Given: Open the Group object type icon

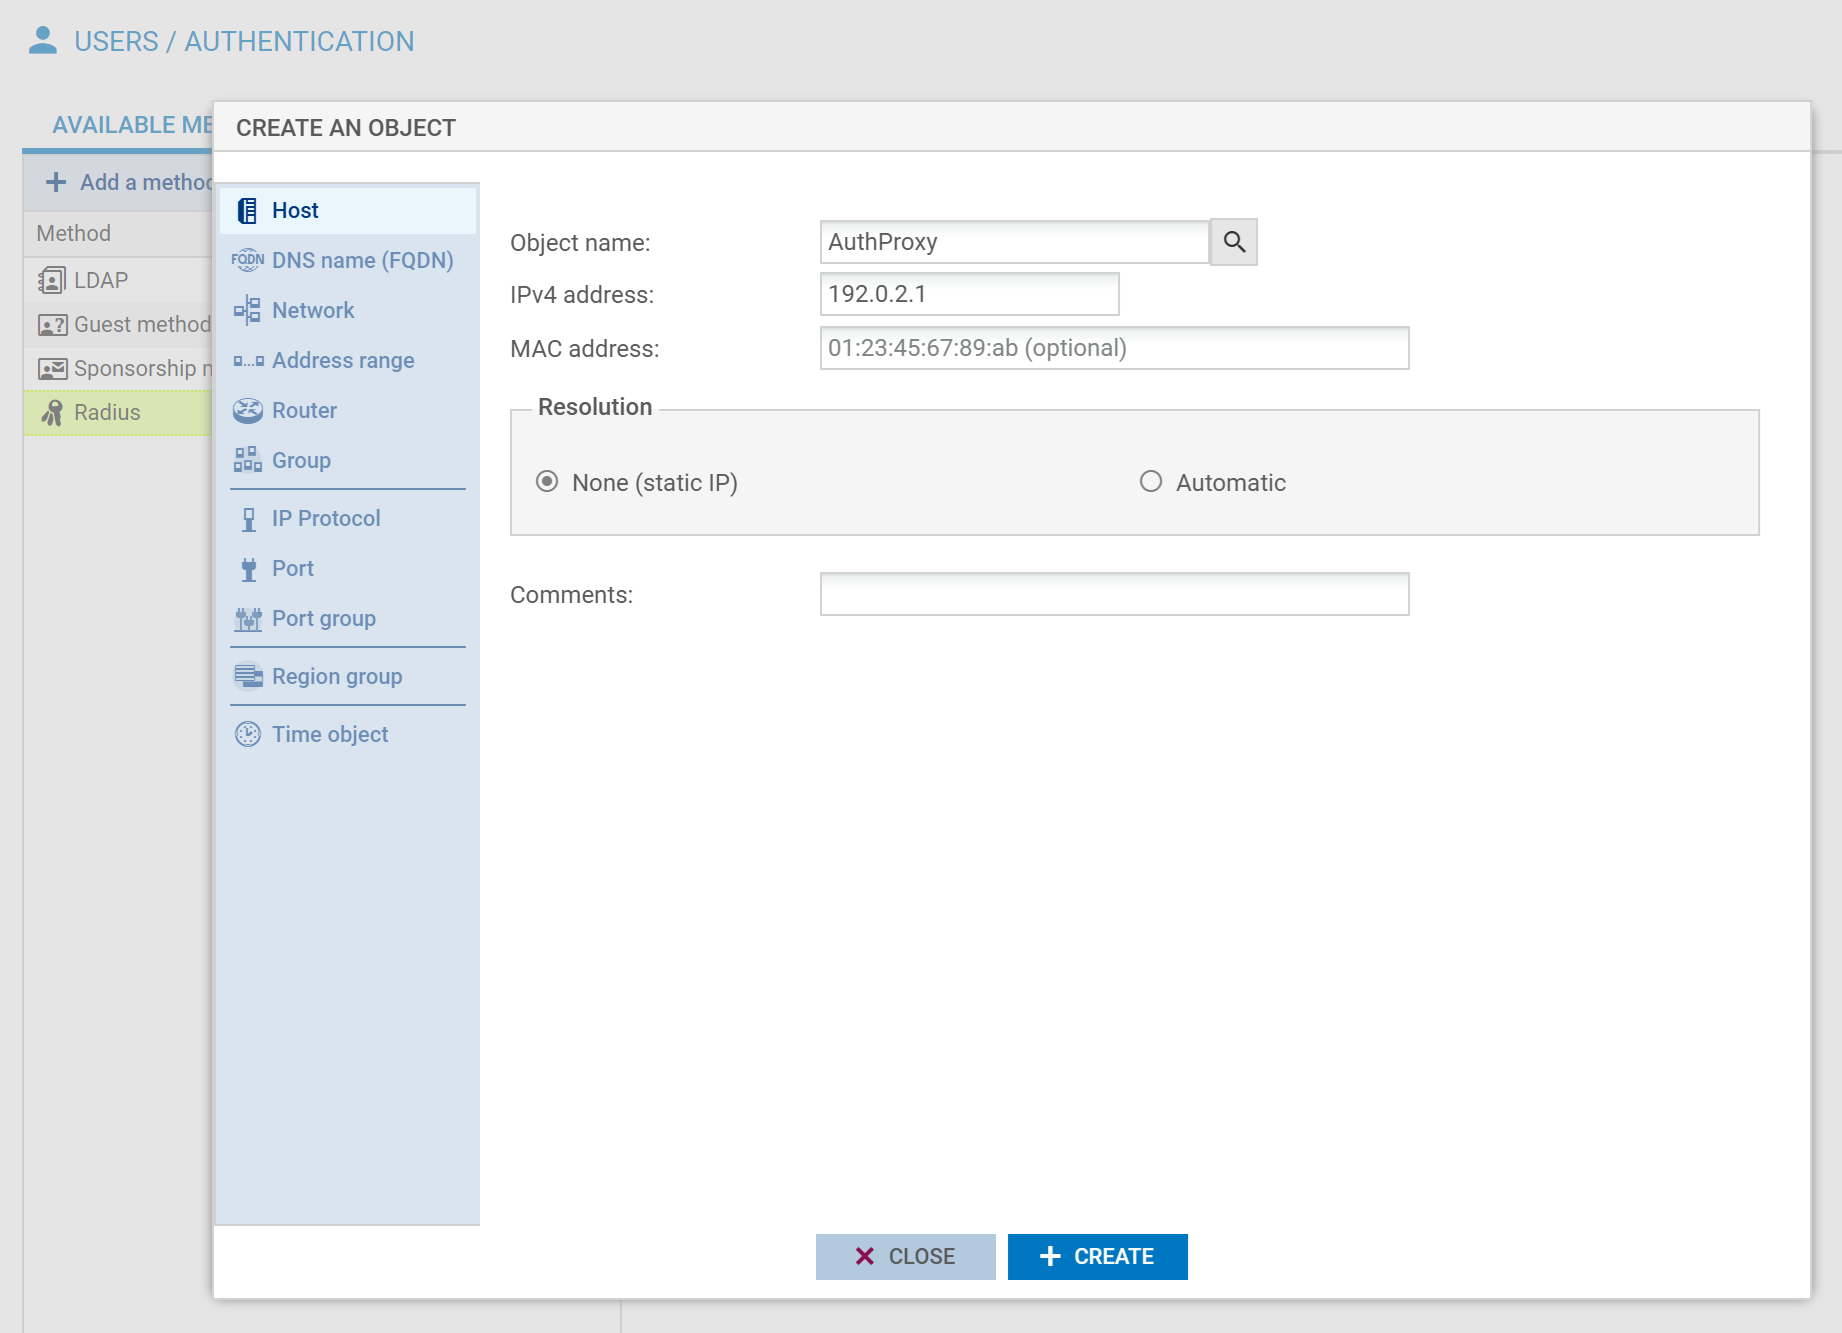Looking at the screenshot, I should [247, 460].
